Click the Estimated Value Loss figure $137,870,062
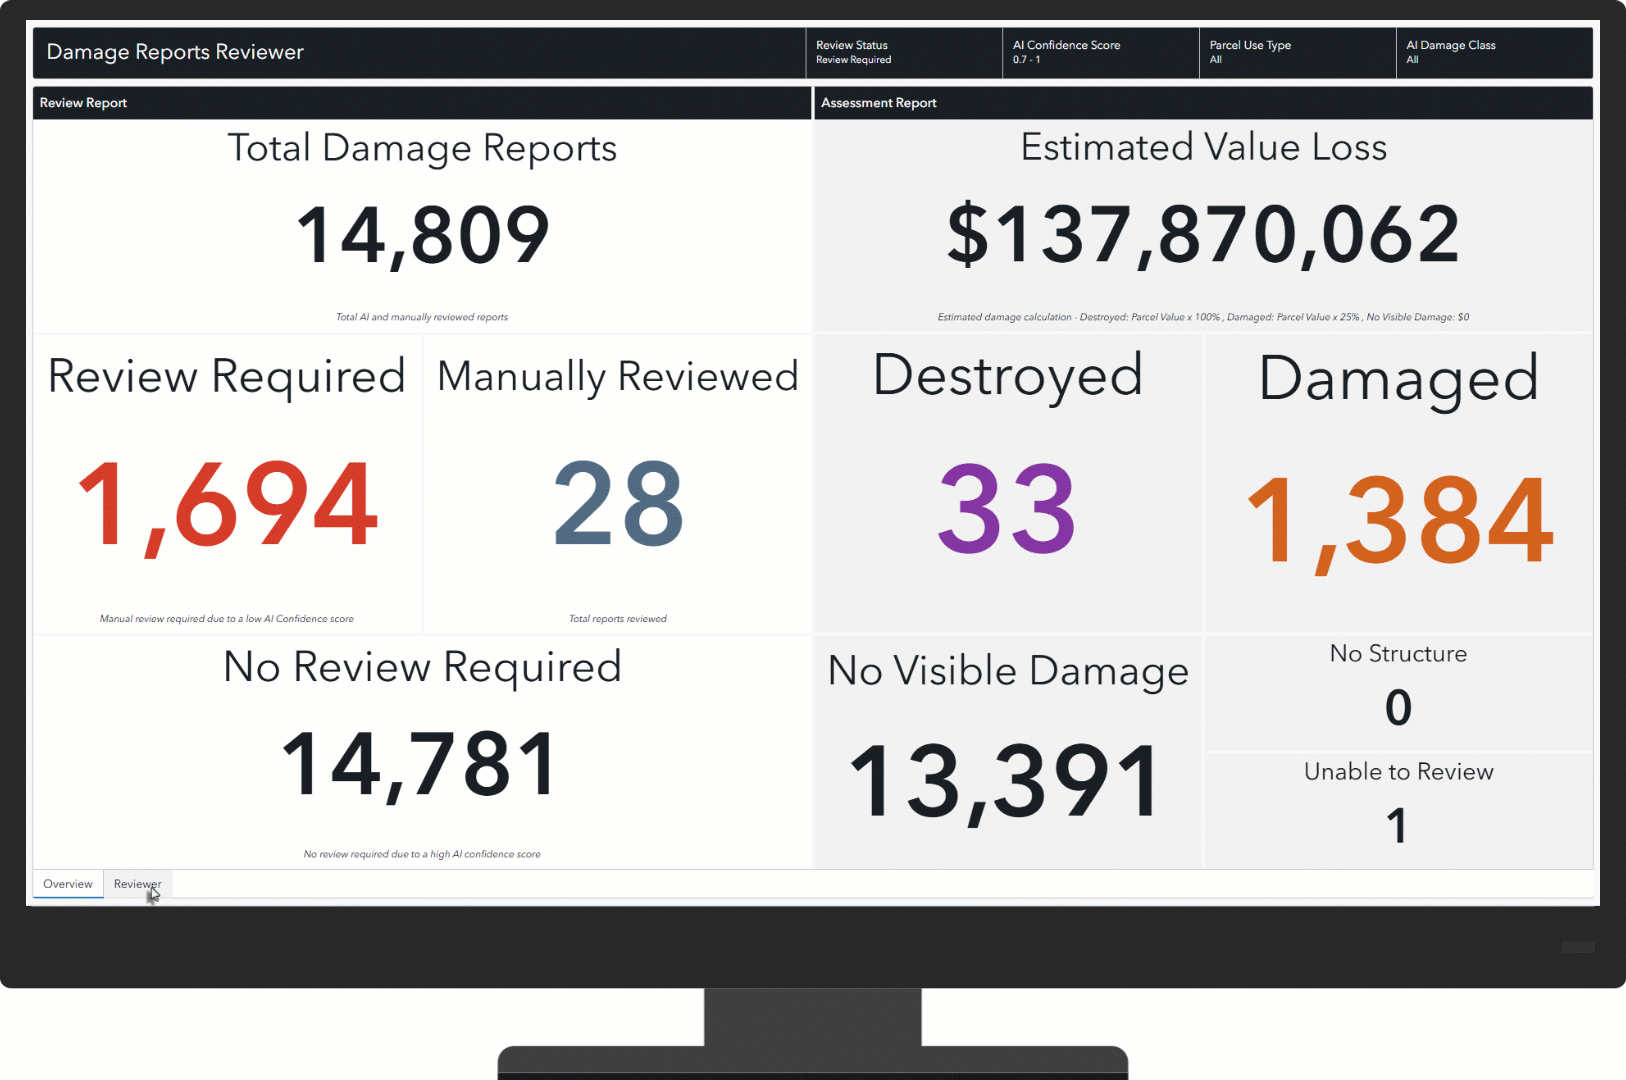 [1204, 235]
